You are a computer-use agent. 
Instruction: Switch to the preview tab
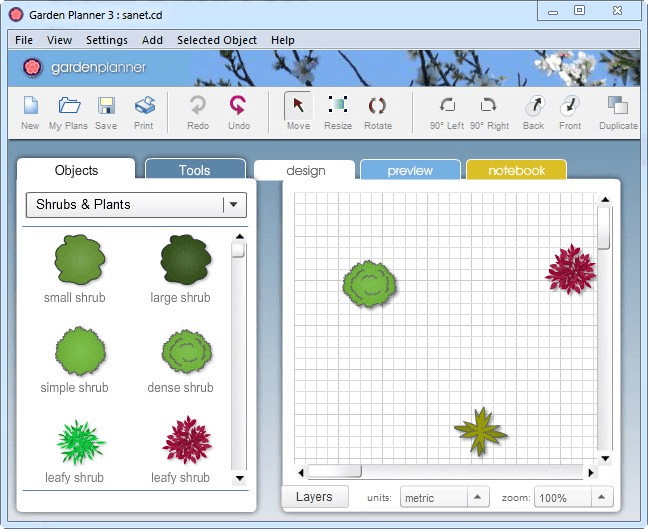tap(410, 170)
